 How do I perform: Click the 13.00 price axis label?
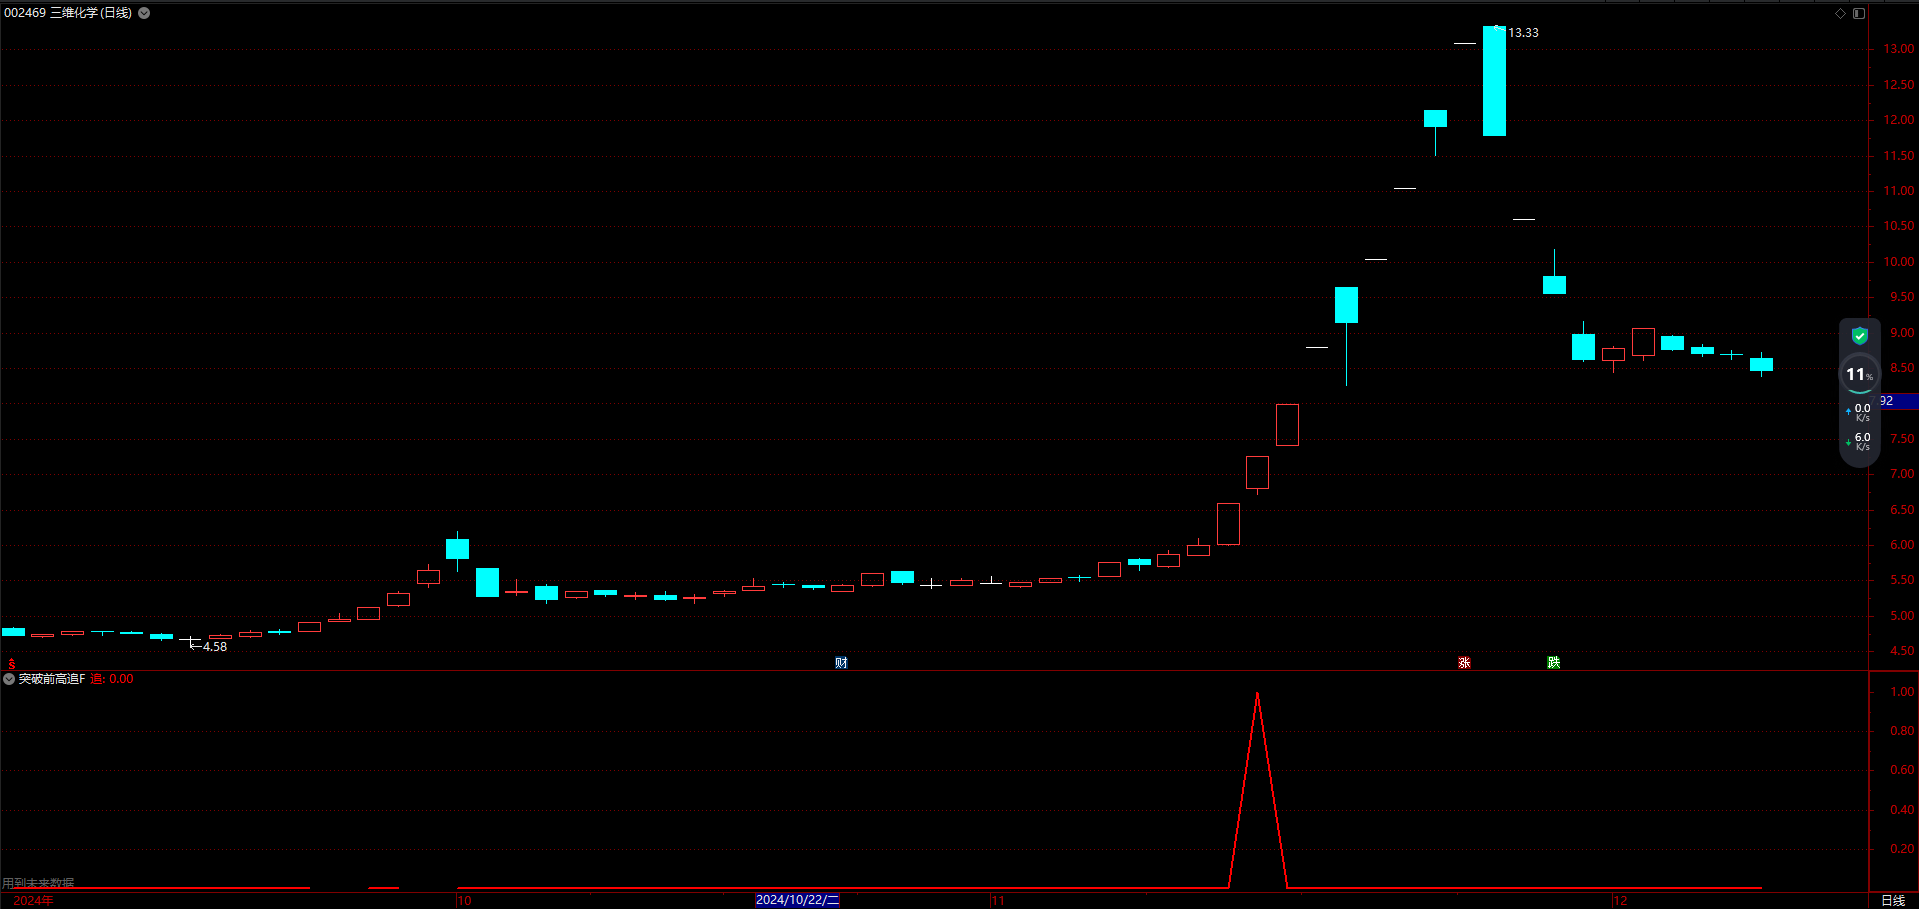[1899, 49]
